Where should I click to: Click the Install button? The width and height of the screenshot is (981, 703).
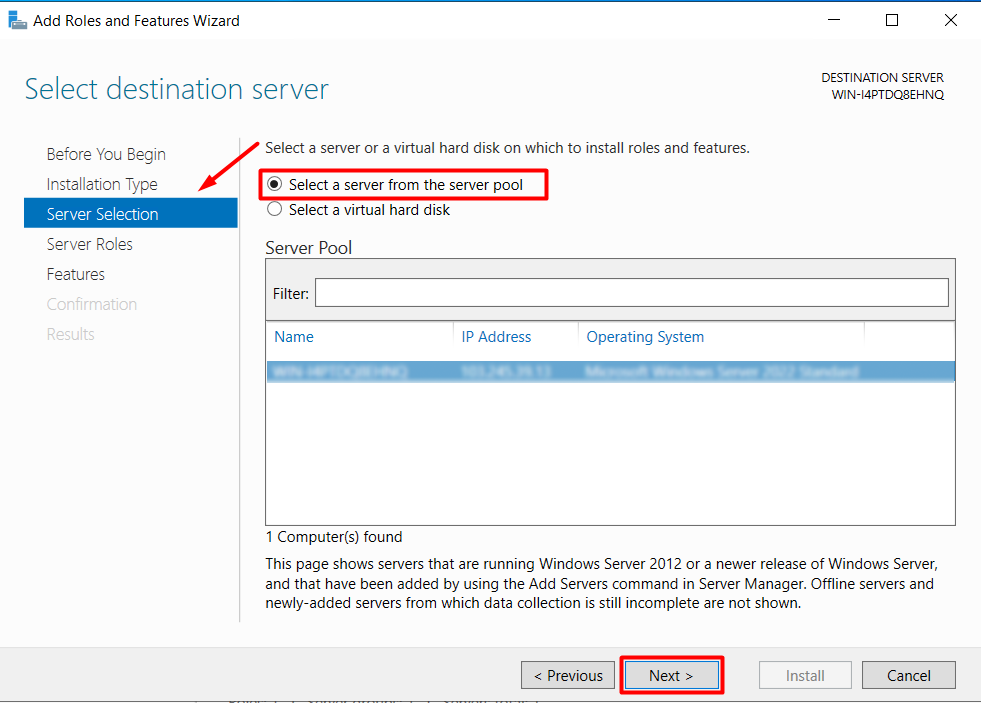click(805, 675)
